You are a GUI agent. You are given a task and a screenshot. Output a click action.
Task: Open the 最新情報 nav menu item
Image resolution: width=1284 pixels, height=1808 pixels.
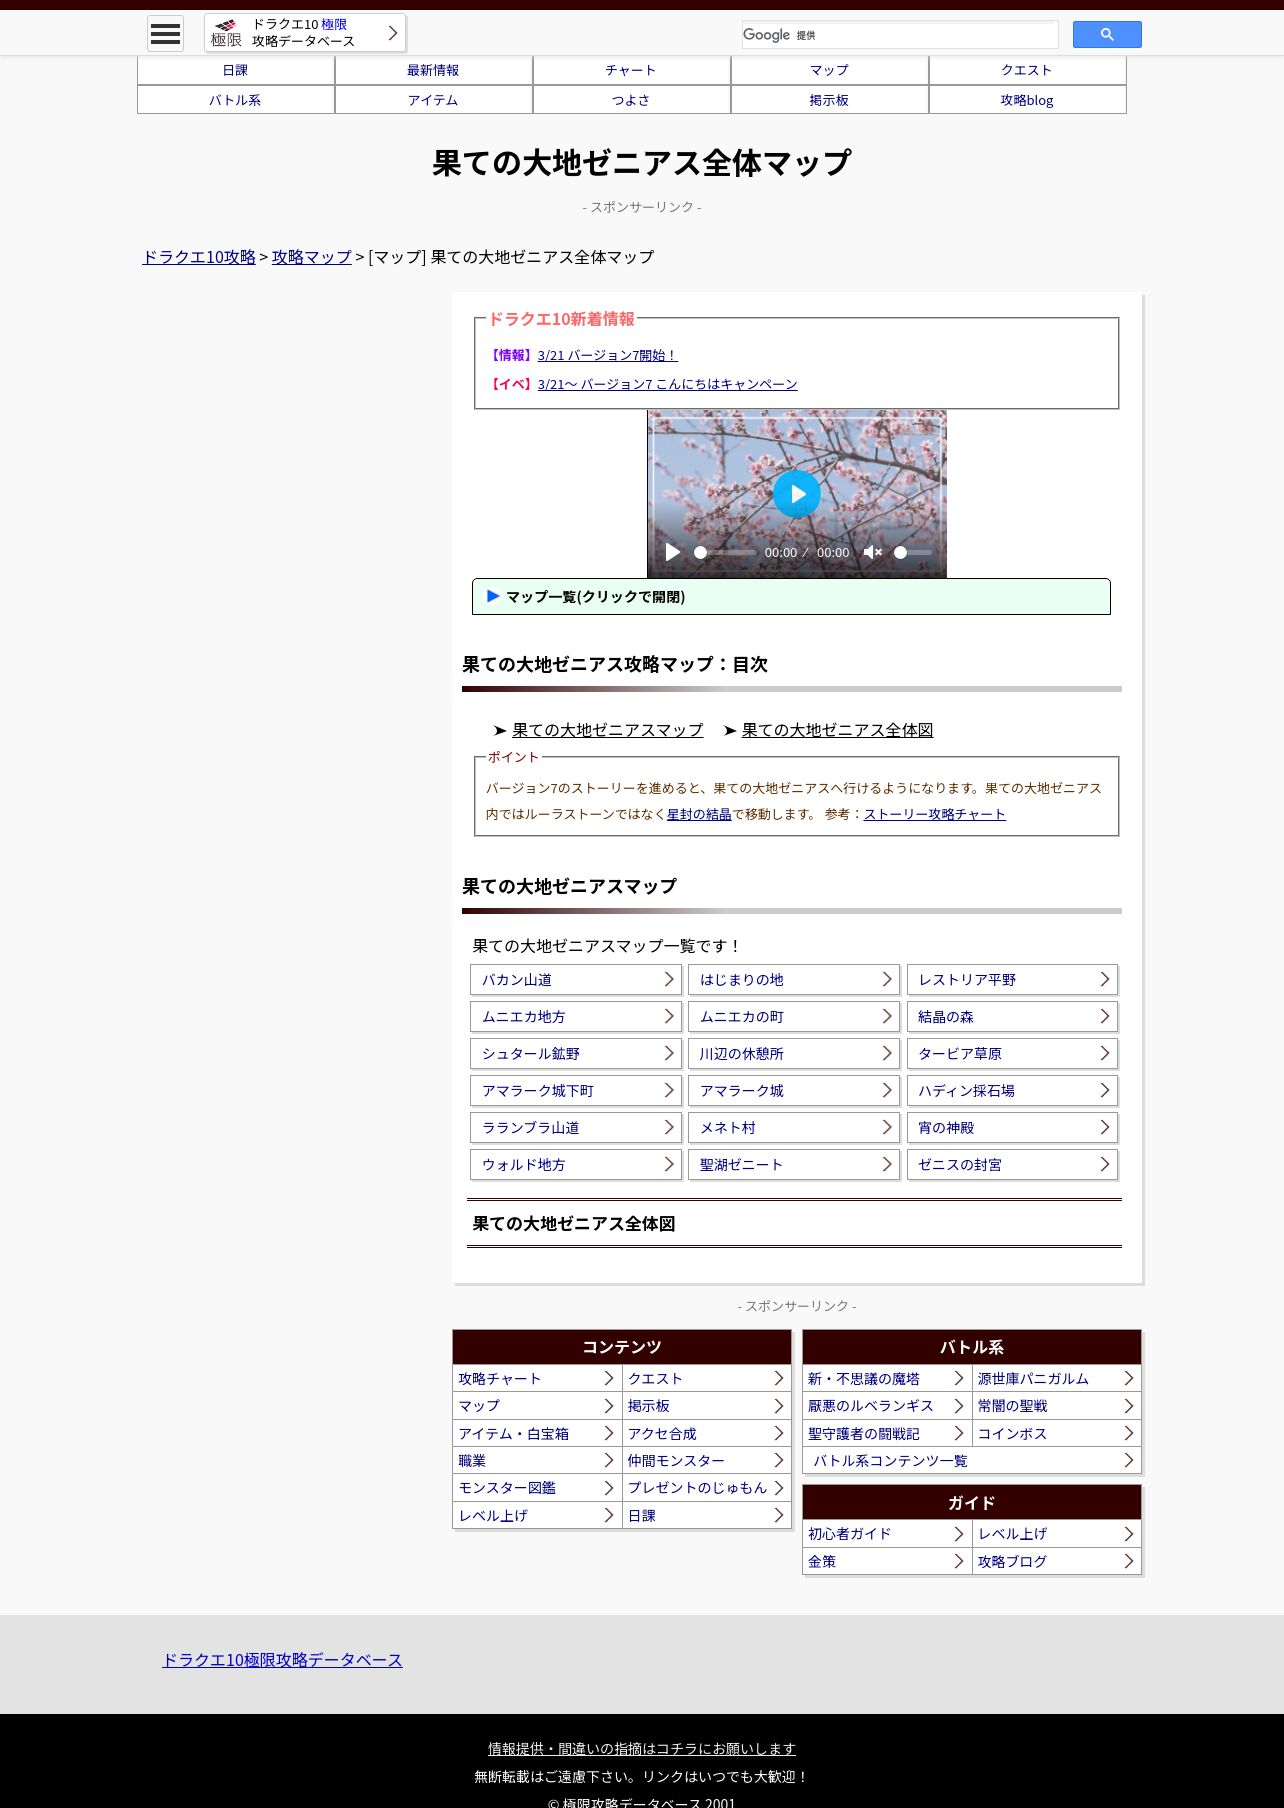(433, 70)
